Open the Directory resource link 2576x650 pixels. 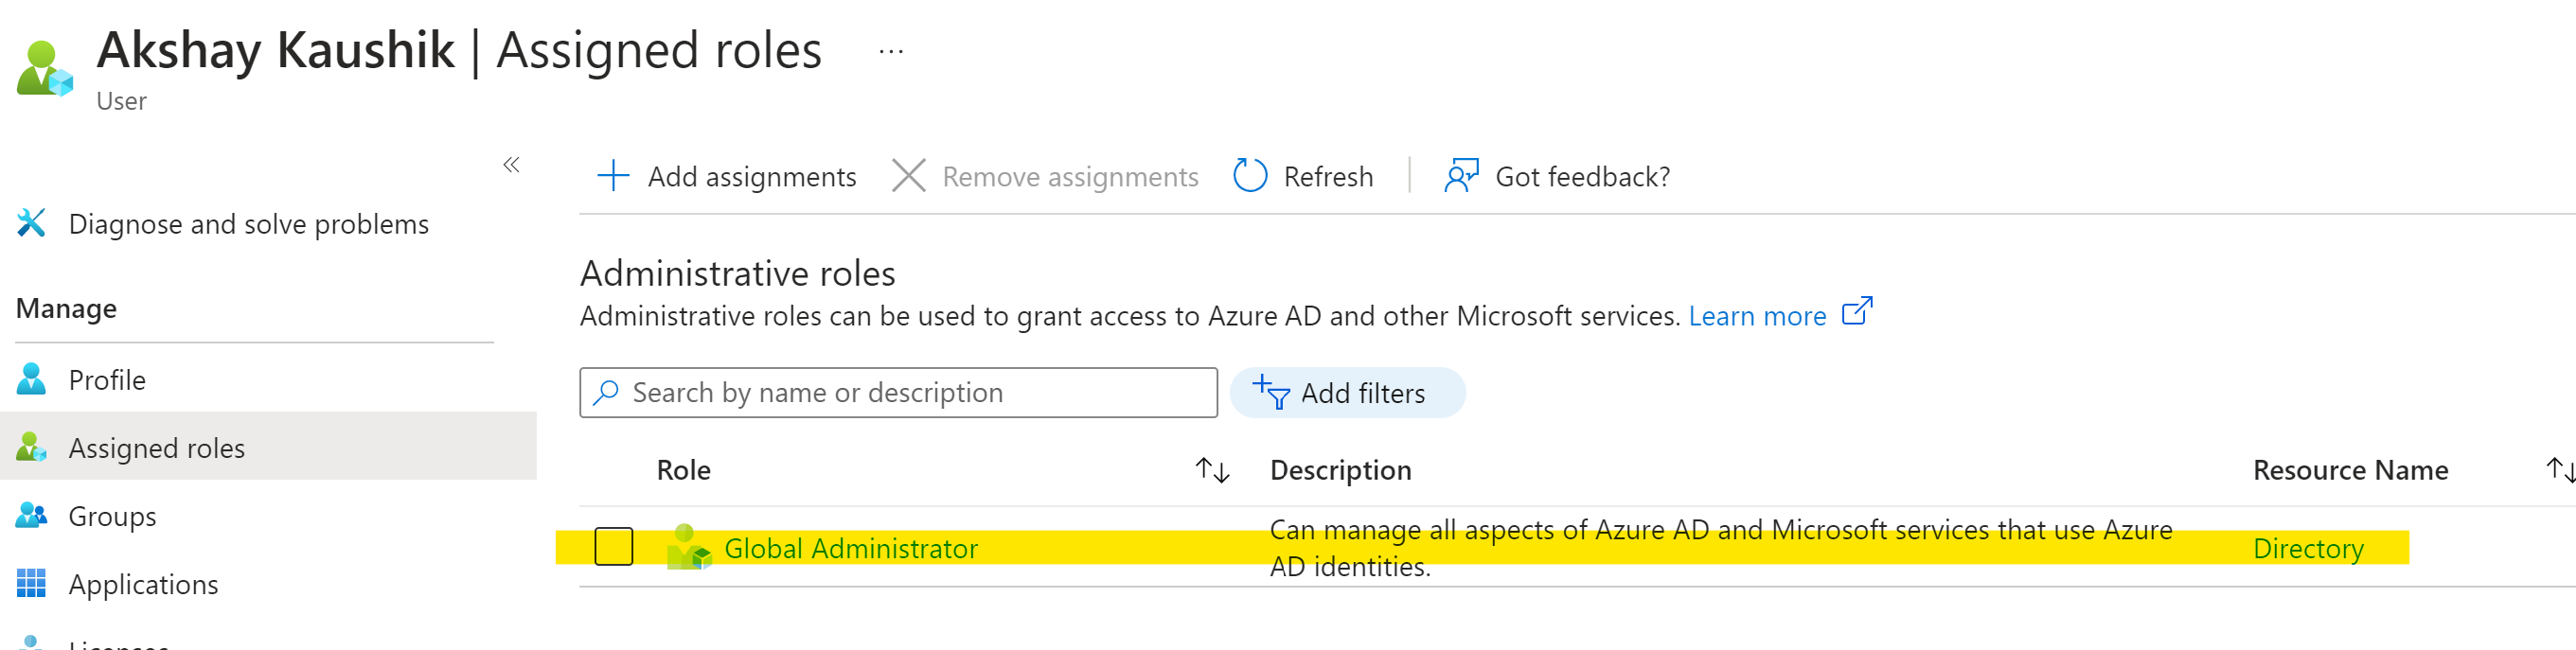(x=2308, y=549)
